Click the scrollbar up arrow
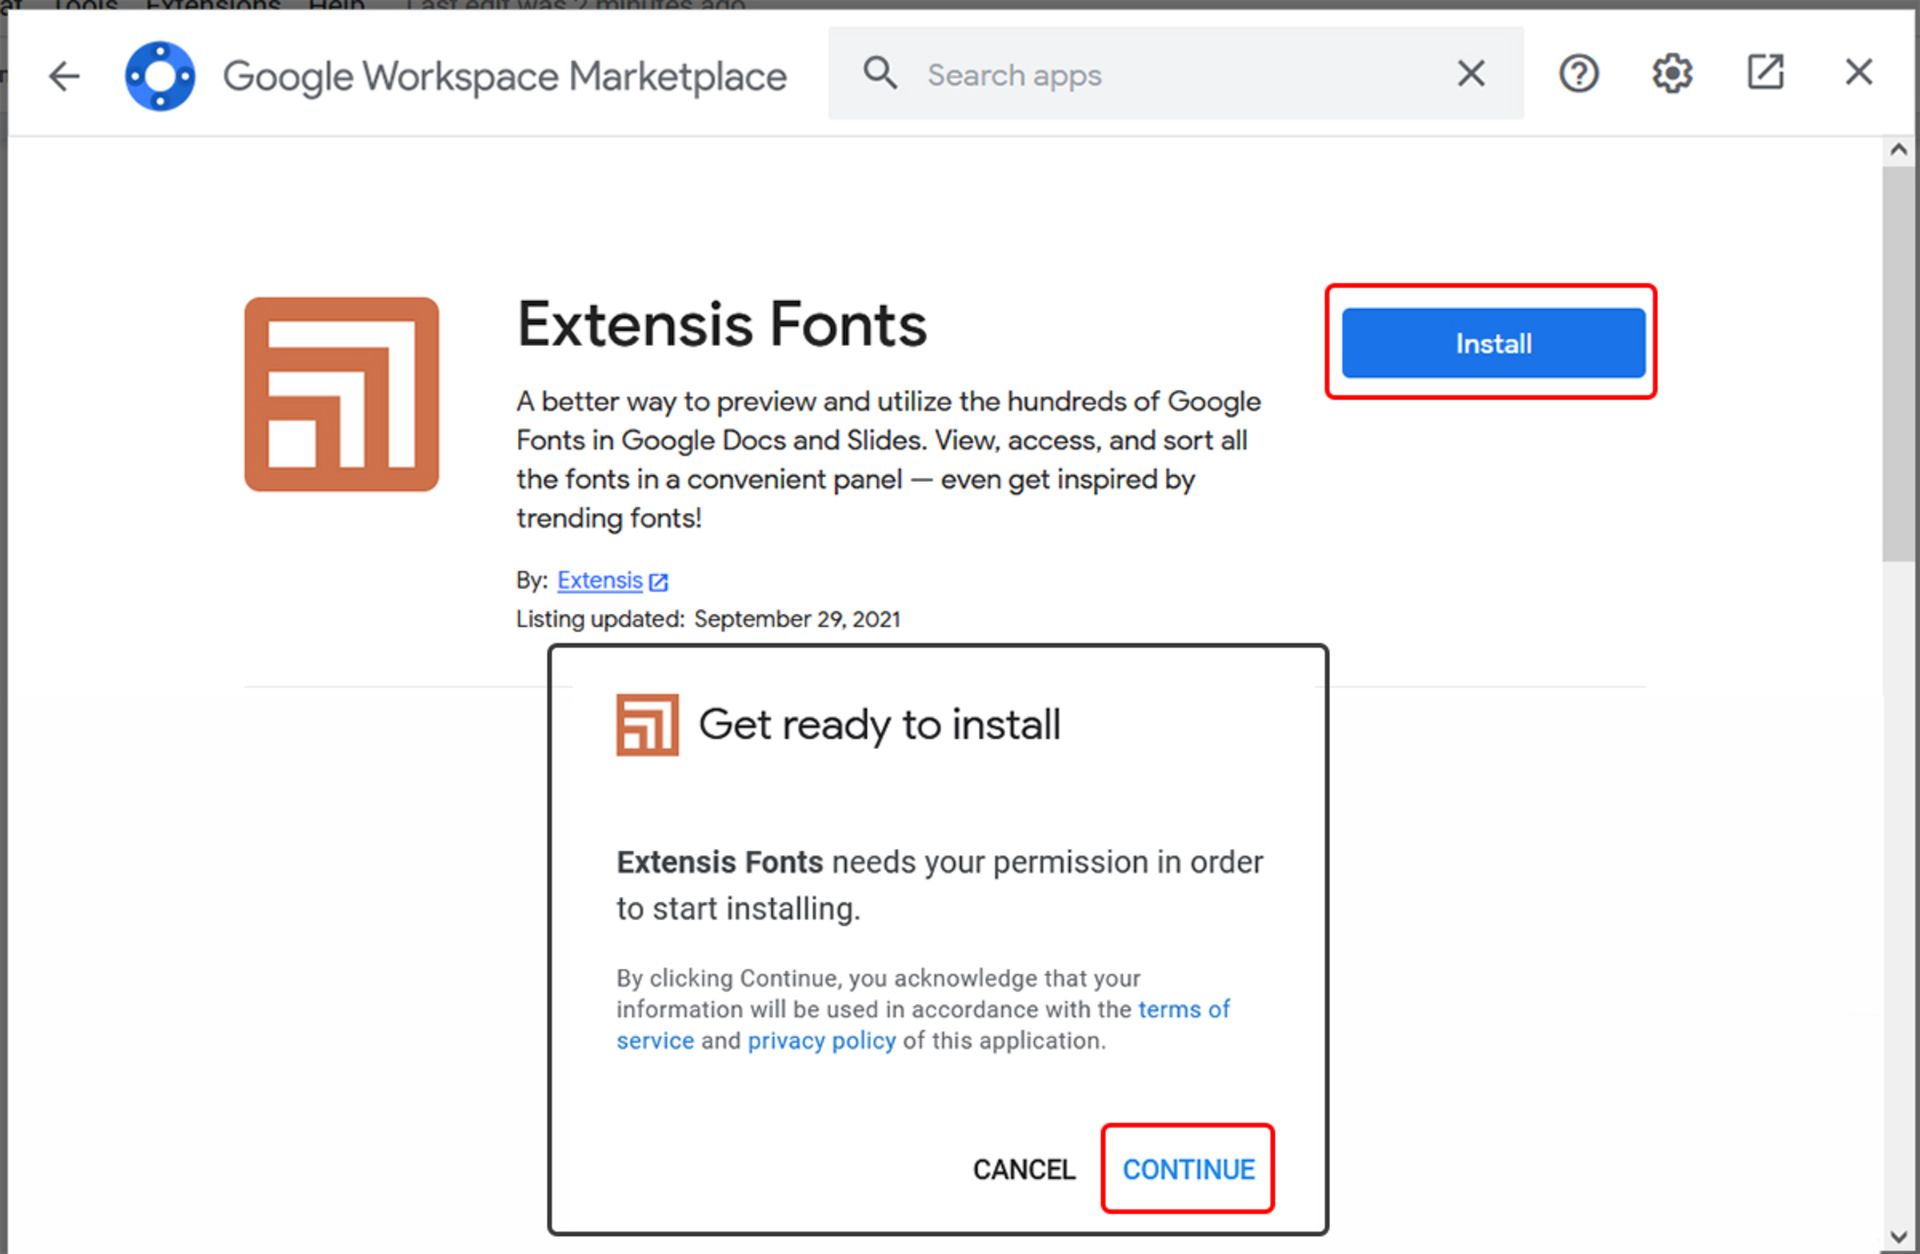 [1898, 151]
